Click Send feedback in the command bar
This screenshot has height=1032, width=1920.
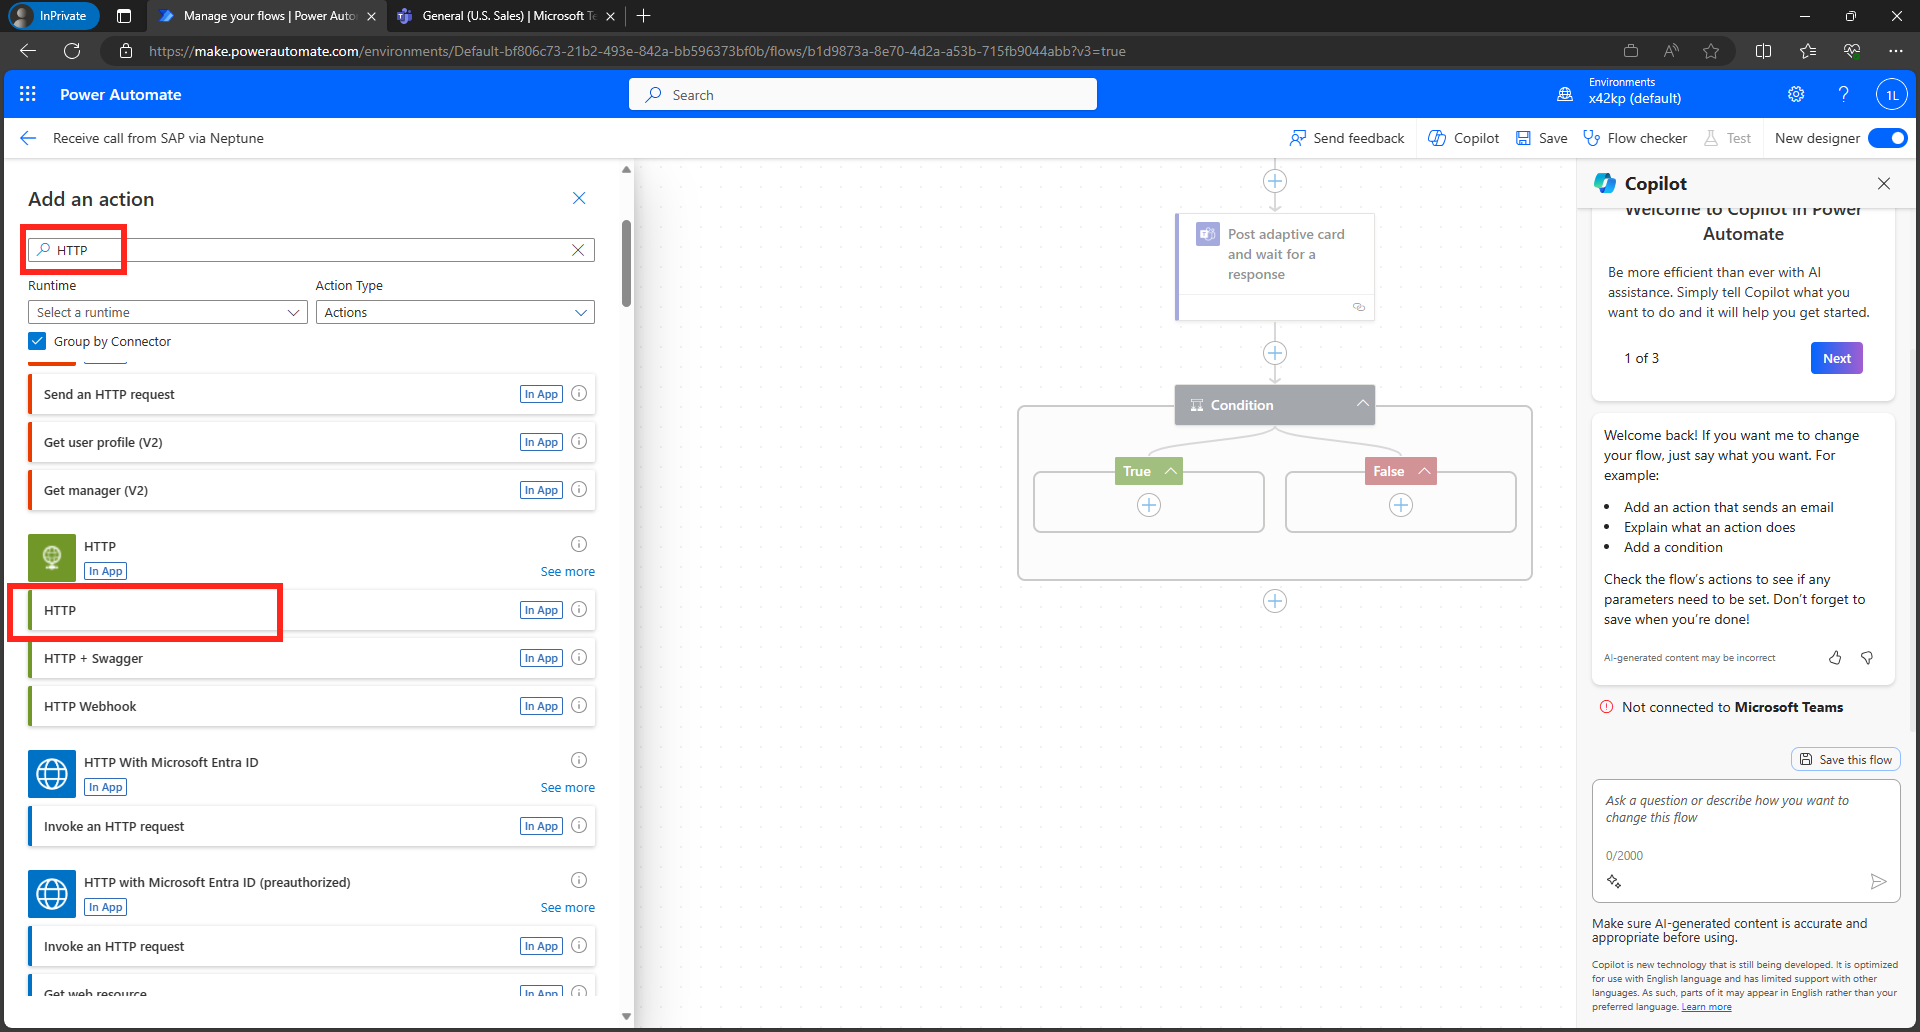pyautogui.click(x=1347, y=138)
